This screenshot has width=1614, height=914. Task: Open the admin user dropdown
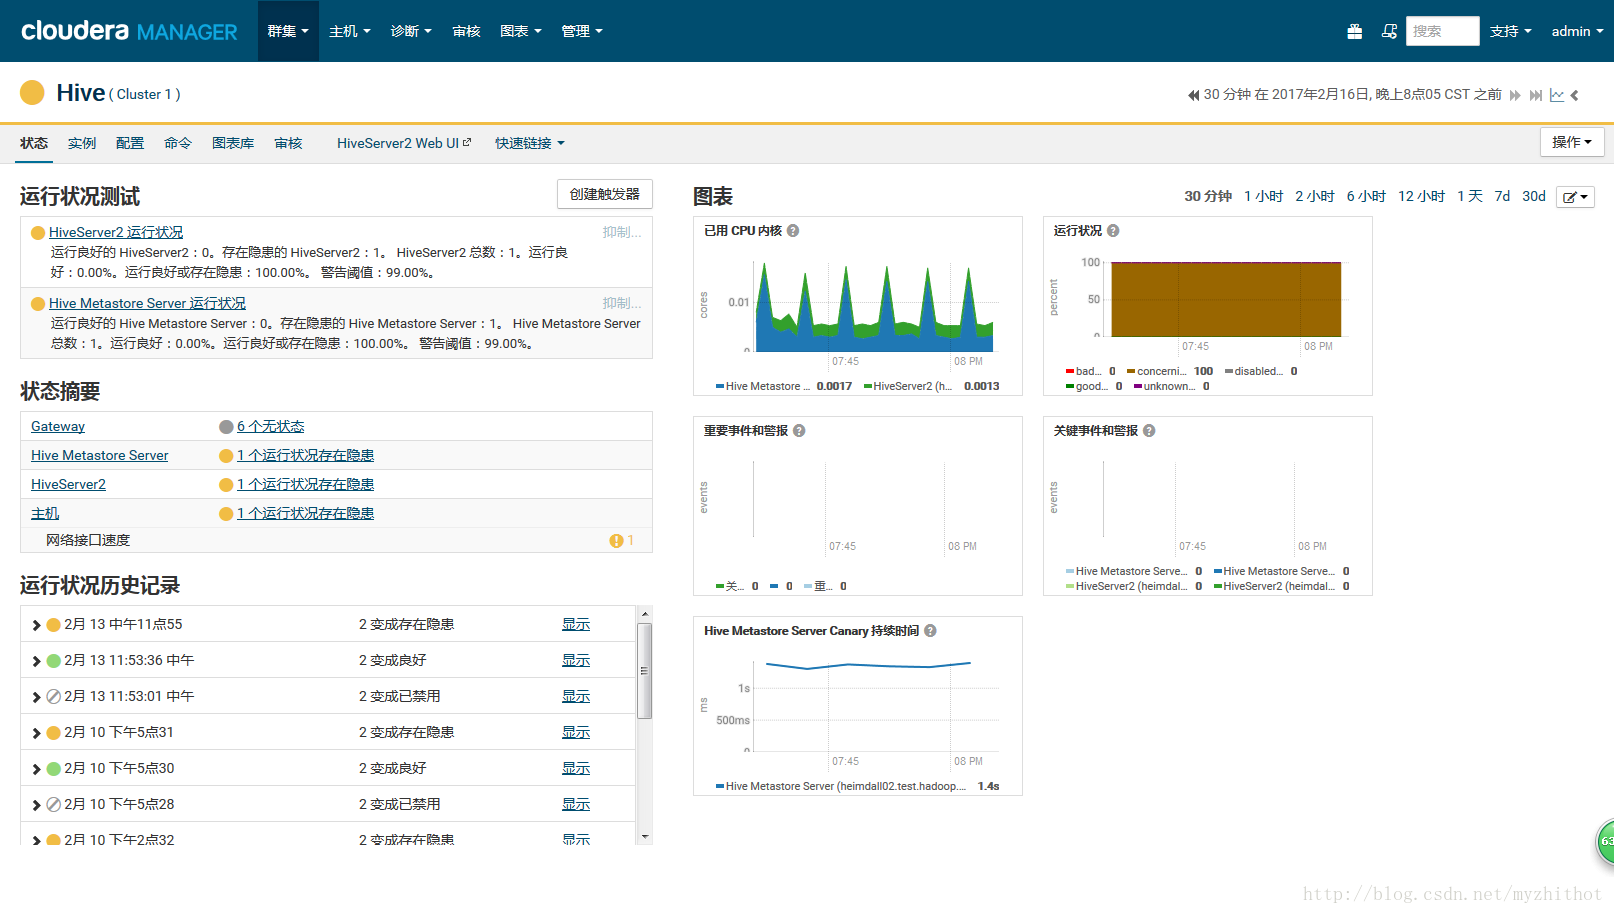tap(1577, 31)
